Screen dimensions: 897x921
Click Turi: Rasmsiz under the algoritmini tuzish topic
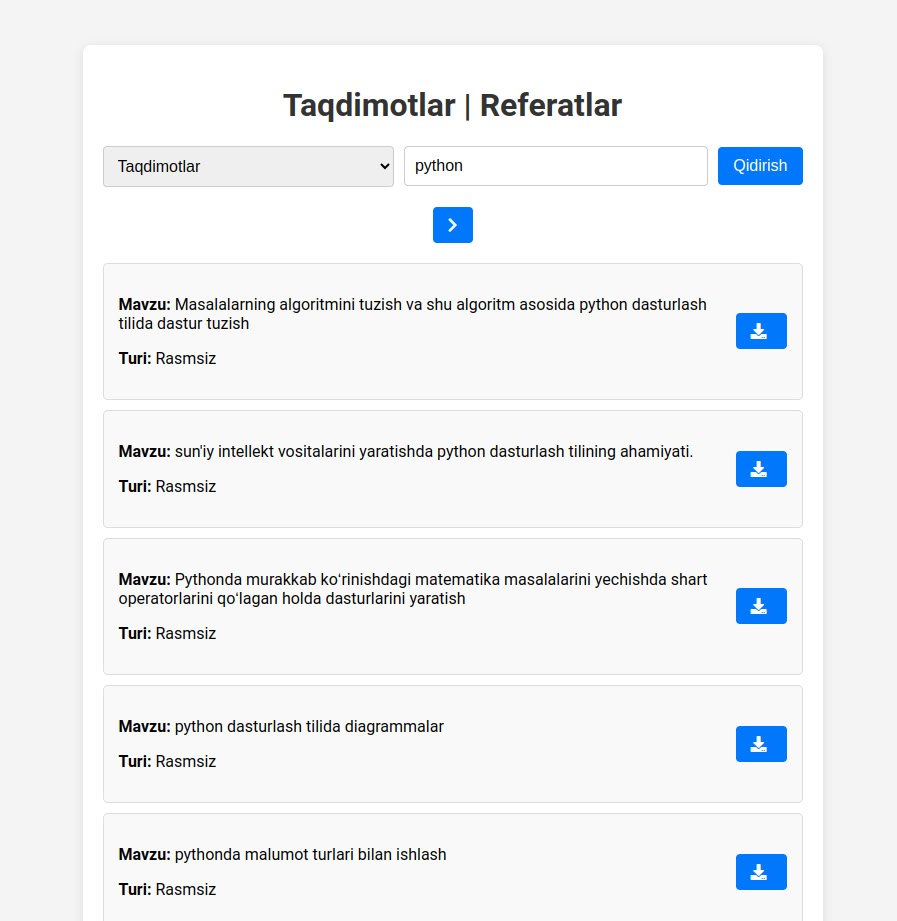(x=167, y=359)
